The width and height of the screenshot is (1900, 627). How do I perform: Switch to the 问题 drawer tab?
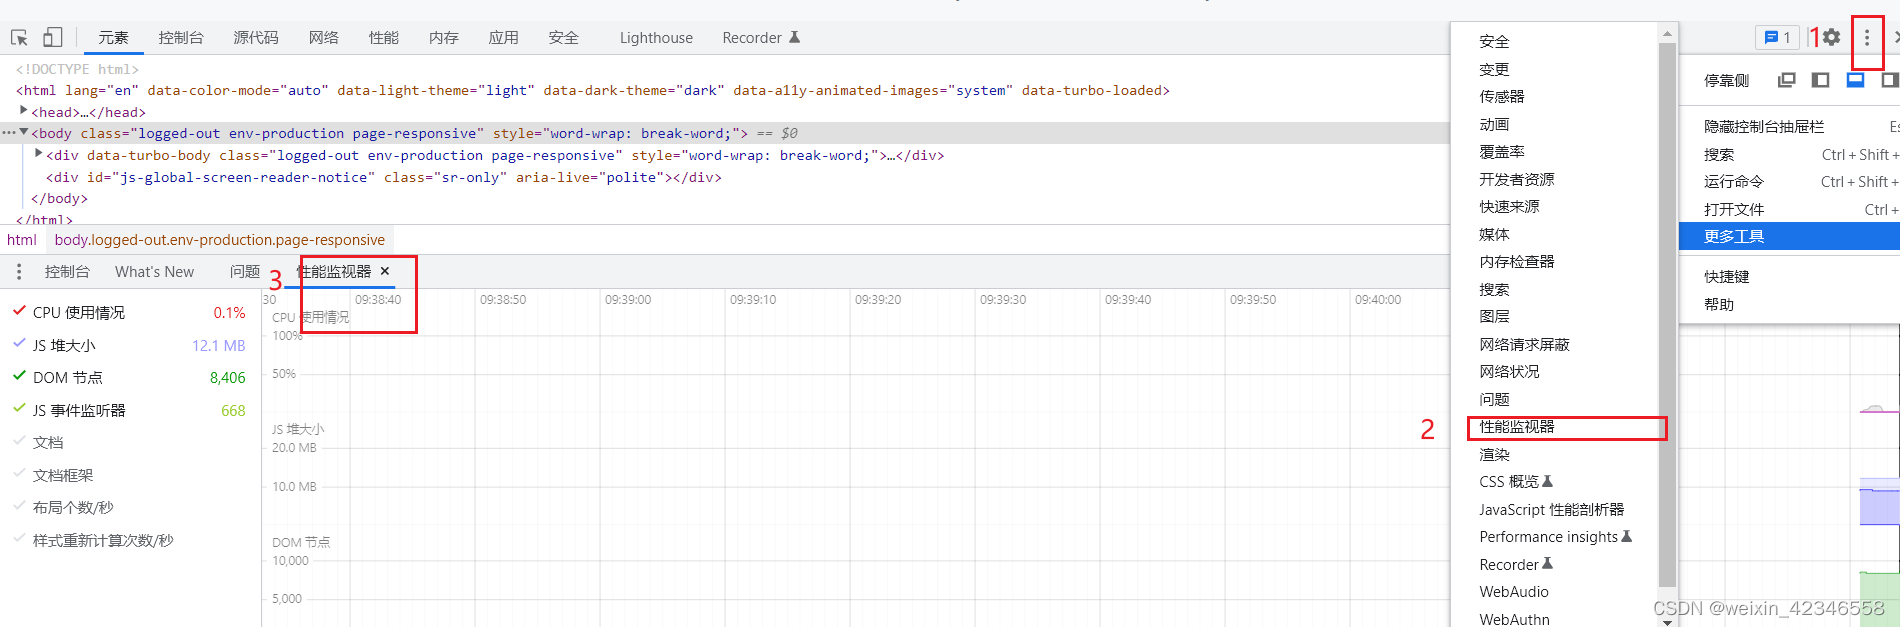click(x=245, y=272)
